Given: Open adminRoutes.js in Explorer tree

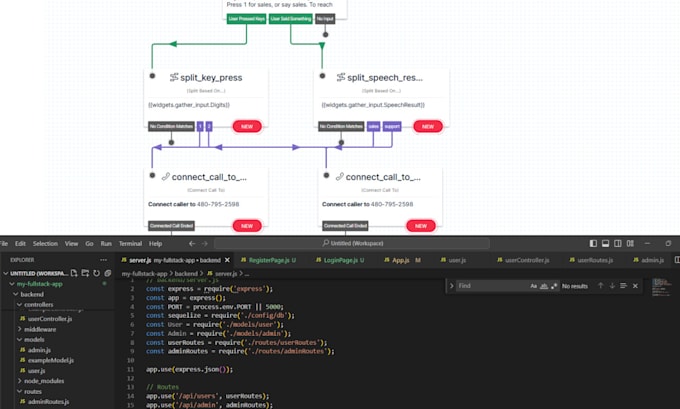Looking at the screenshot, I should 48,402.
